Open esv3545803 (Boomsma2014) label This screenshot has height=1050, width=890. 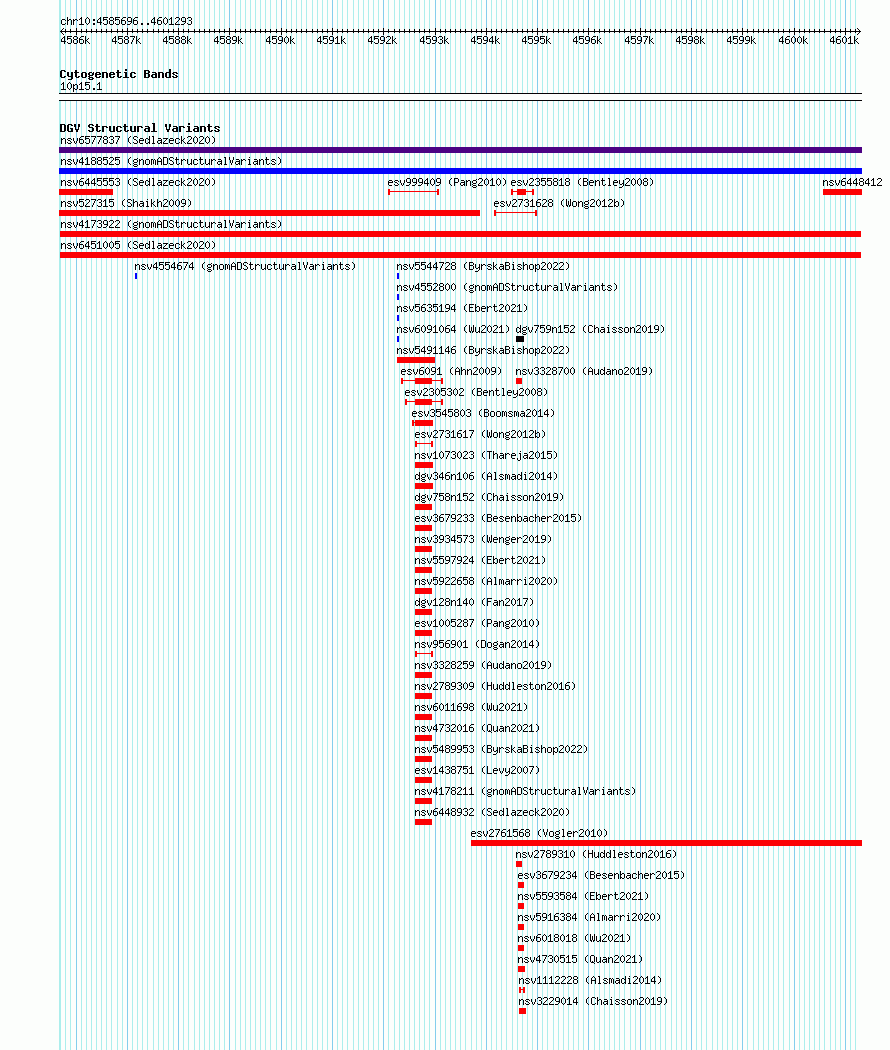pyautogui.click(x=483, y=413)
